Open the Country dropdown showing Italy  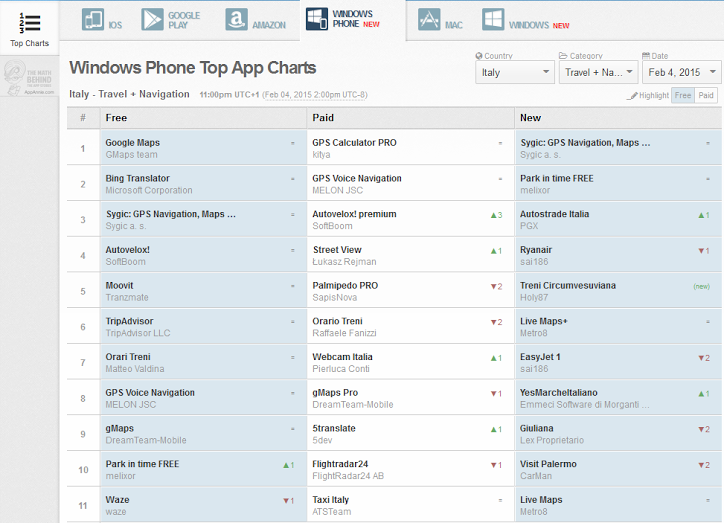(x=515, y=72)
